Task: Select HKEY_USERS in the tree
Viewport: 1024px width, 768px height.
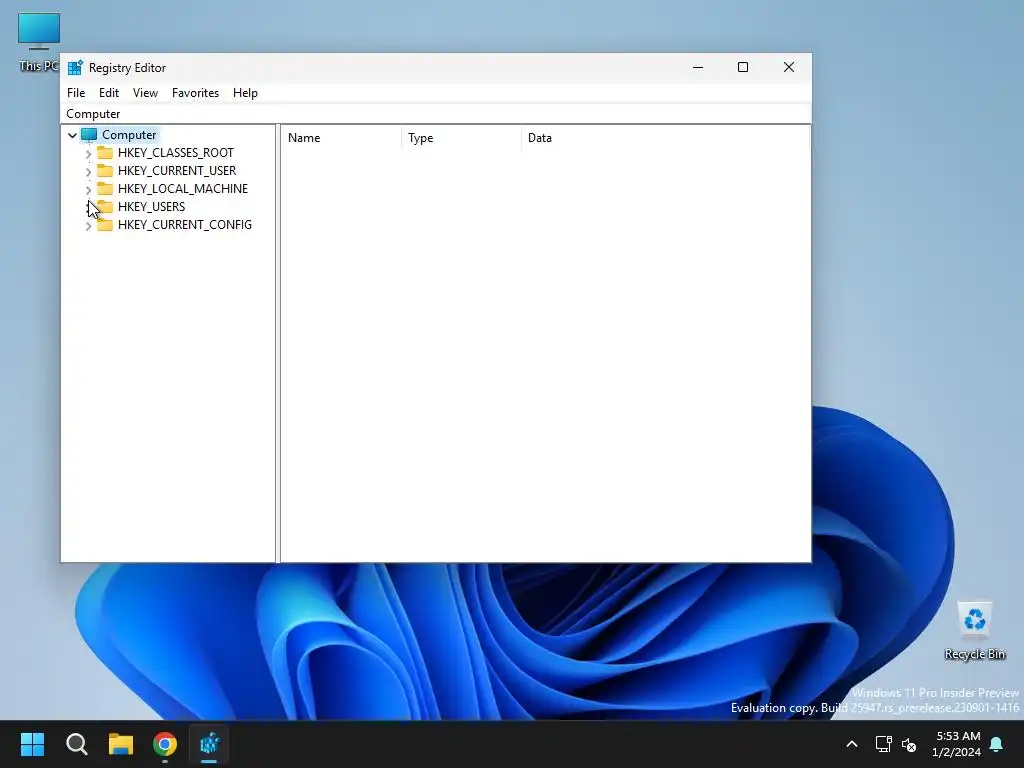Action: tap(152, 206)
